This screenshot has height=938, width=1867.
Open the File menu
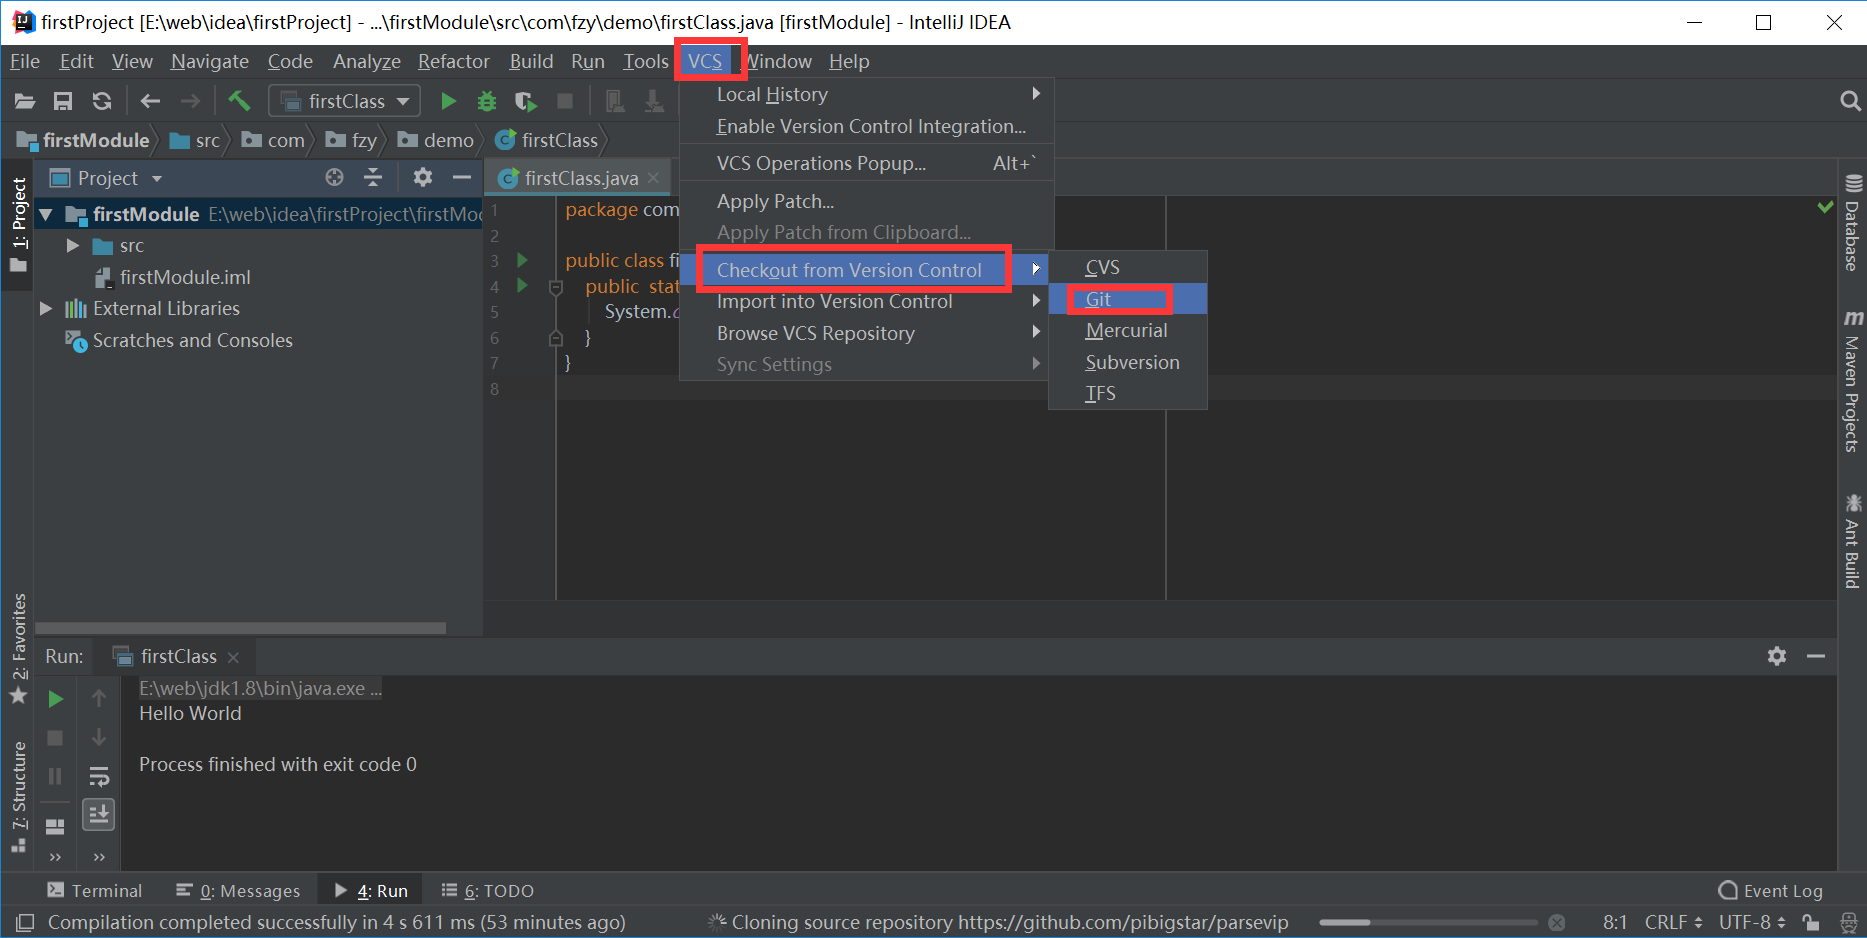[x=25, y=61]
